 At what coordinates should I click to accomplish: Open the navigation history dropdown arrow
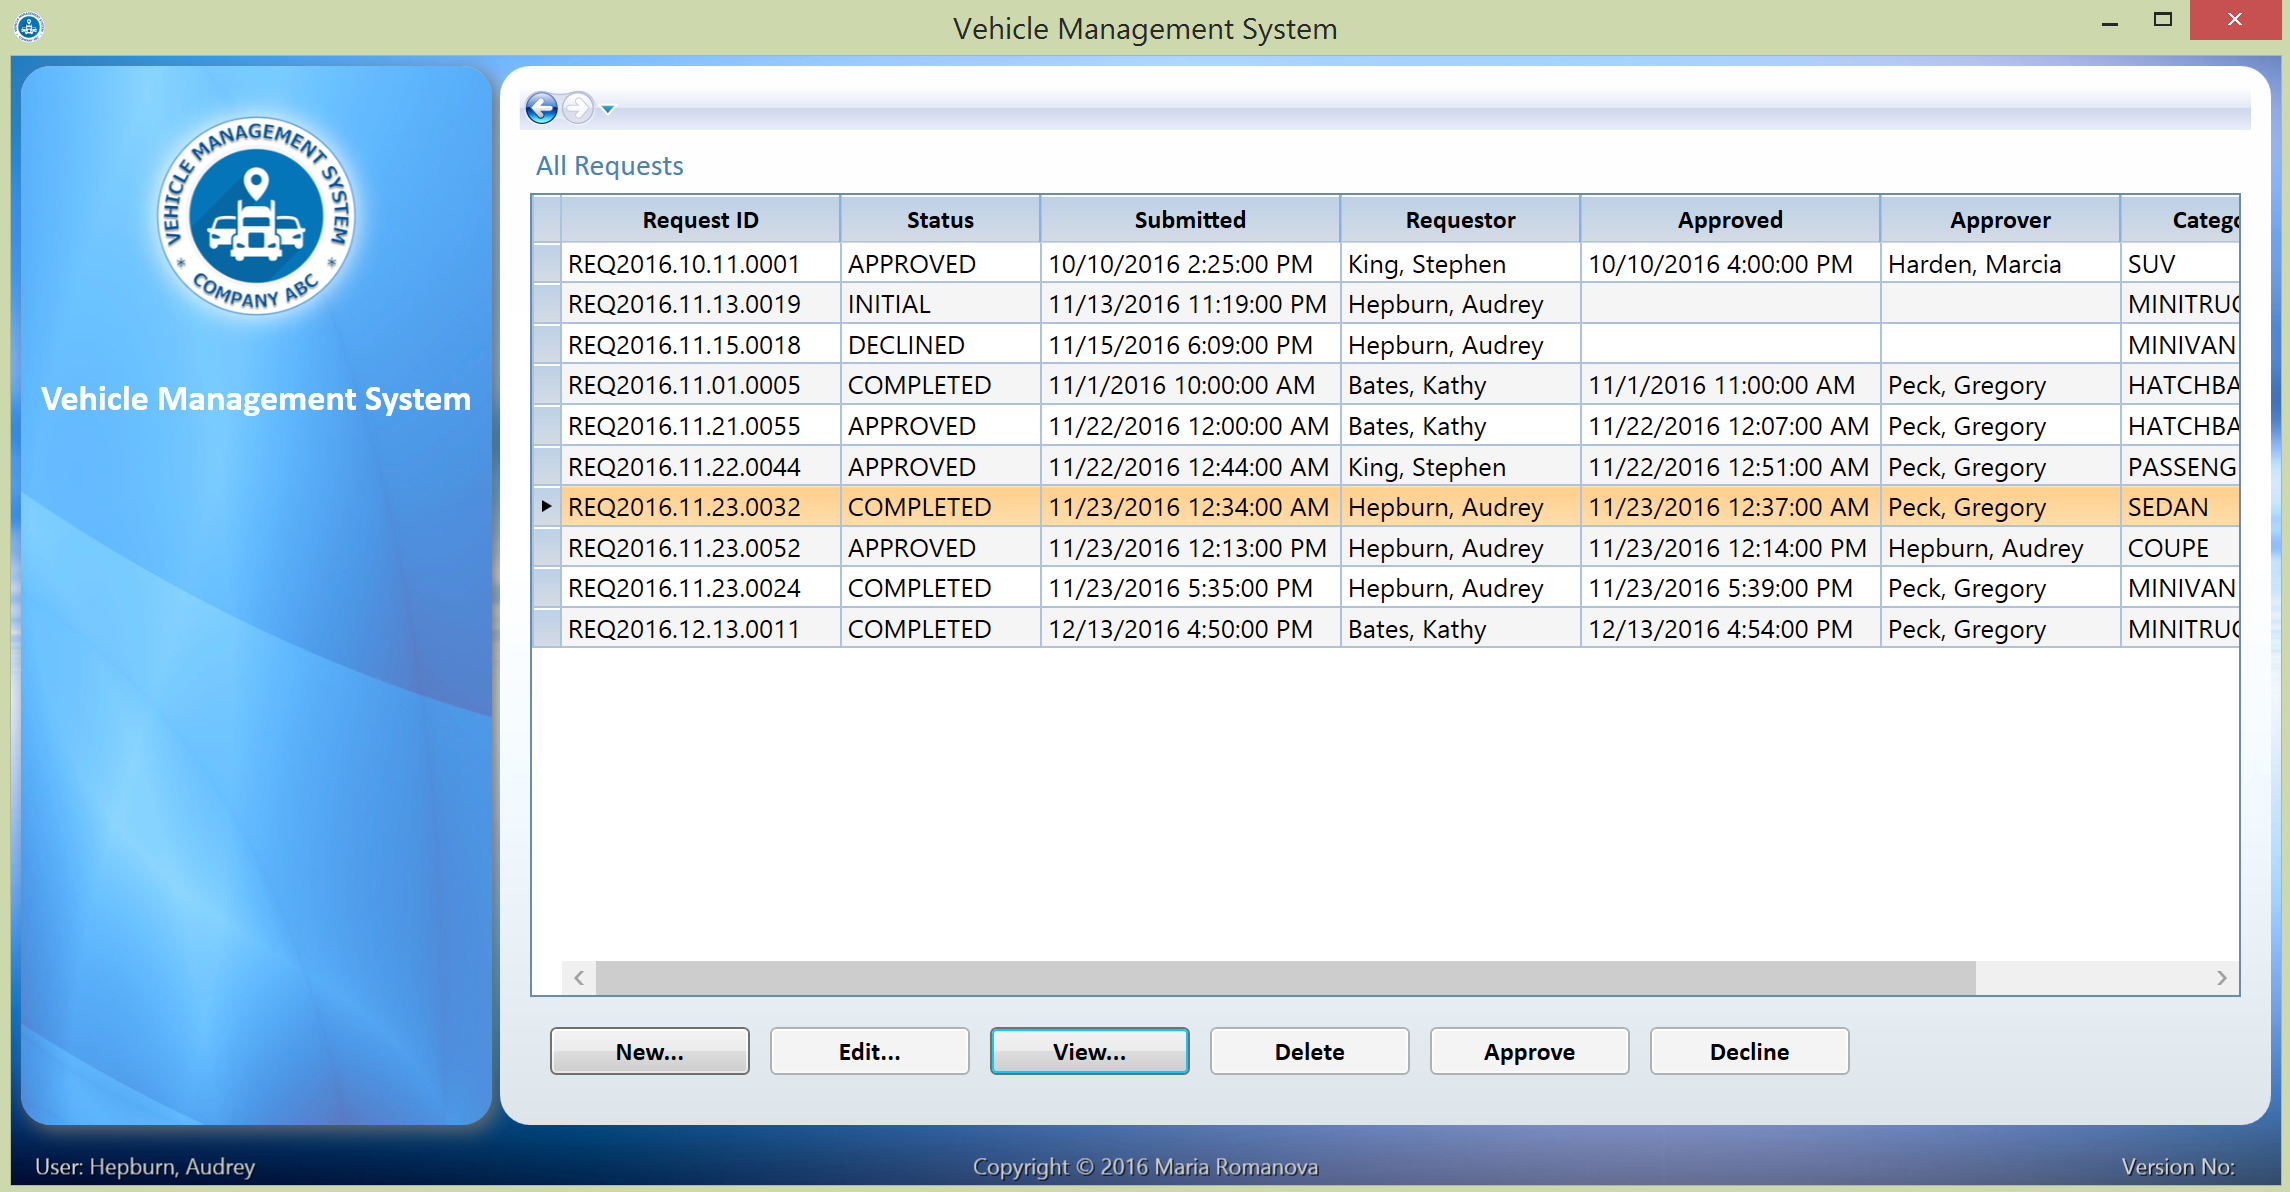(x=608, y=109)
